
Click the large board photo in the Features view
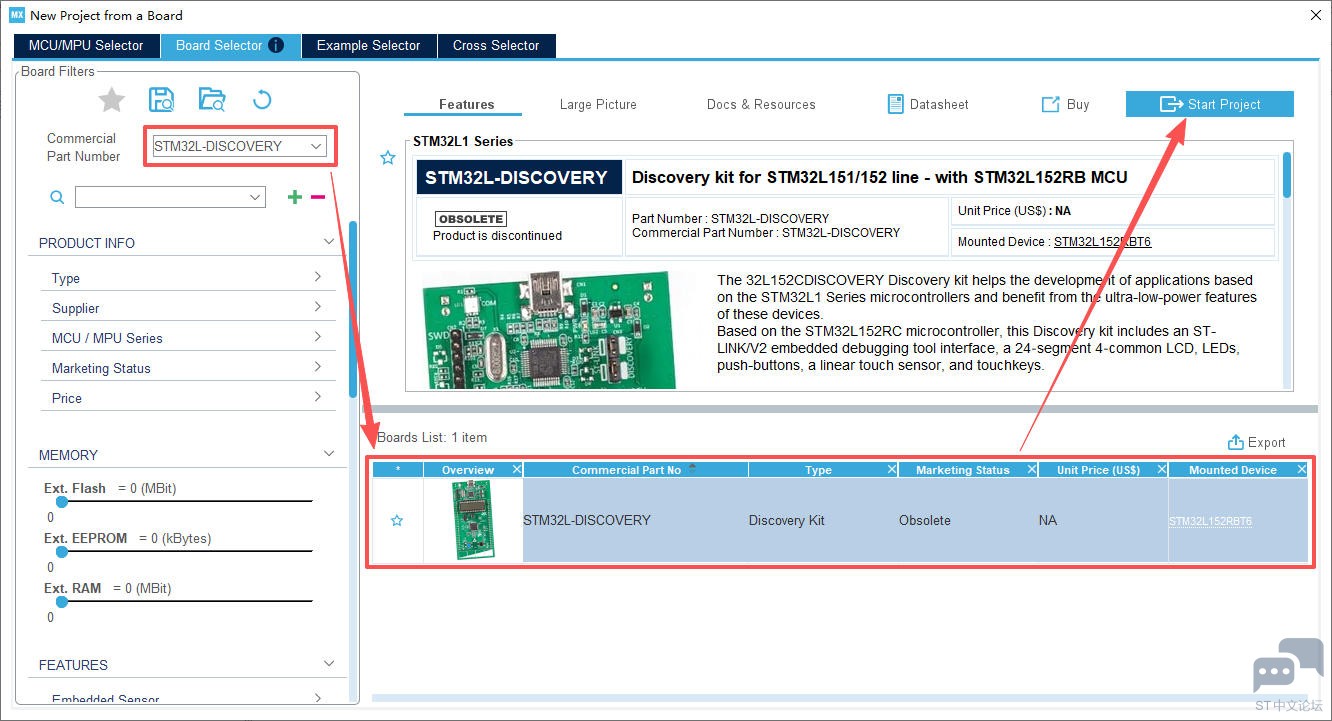click(548, 328)
